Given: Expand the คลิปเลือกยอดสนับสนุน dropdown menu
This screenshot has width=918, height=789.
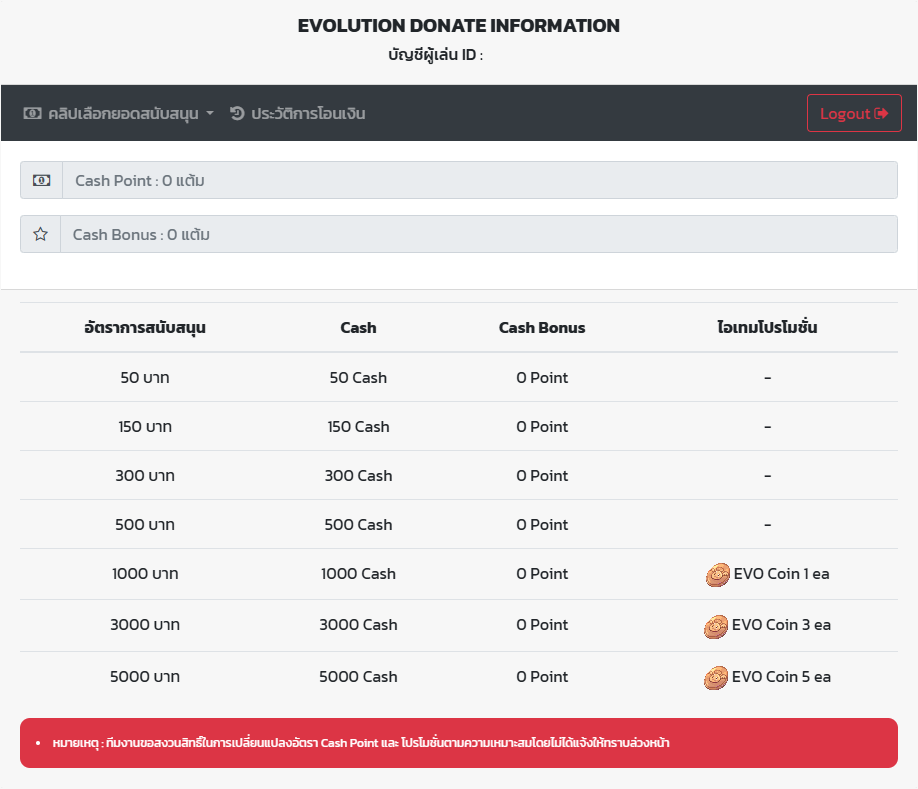Looking at the screenshot, I should (x=118, y=113).
